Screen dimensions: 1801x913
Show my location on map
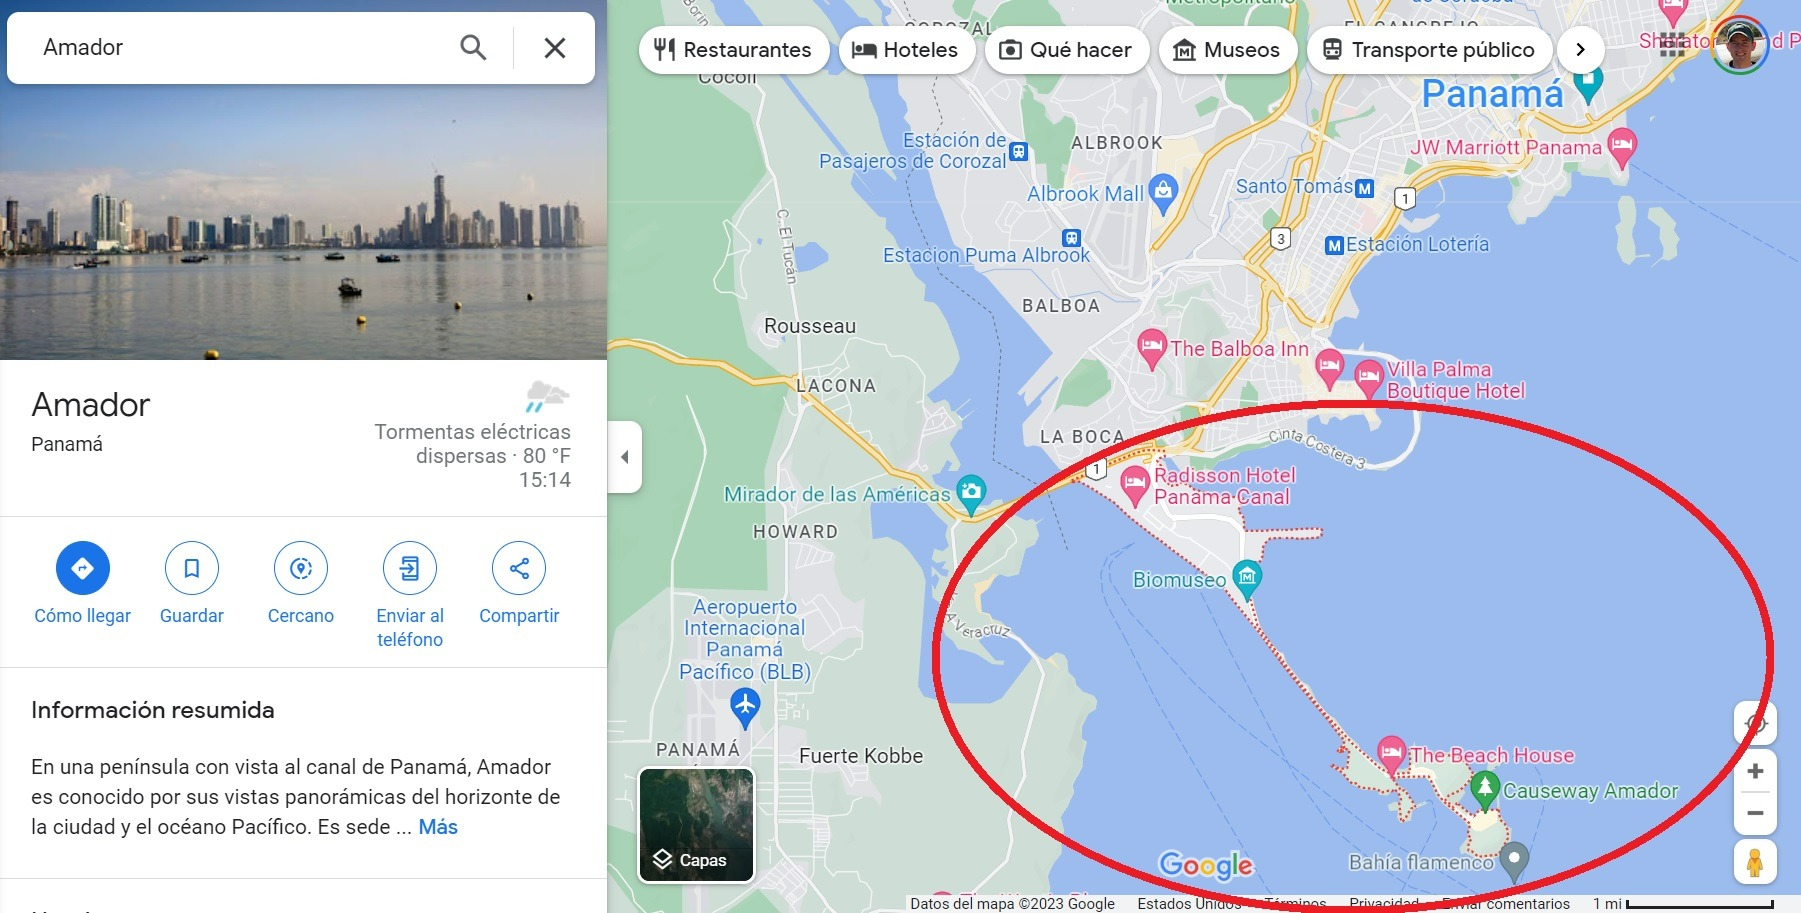click(x=1755, y=722)
